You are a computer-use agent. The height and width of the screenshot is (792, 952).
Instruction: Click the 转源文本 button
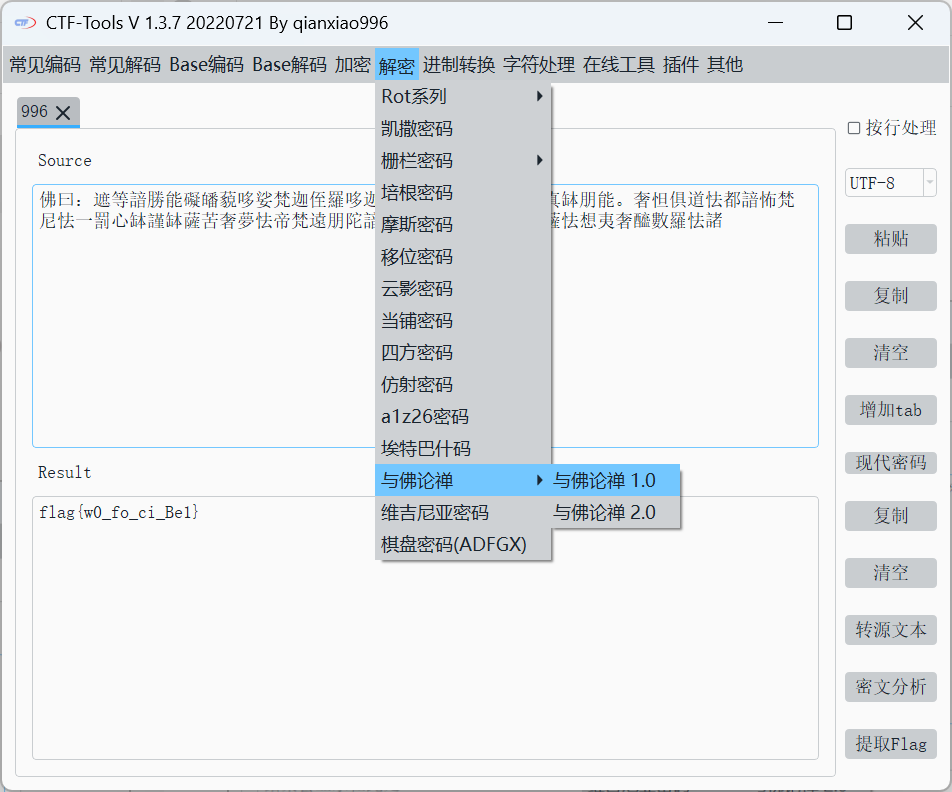890,630
